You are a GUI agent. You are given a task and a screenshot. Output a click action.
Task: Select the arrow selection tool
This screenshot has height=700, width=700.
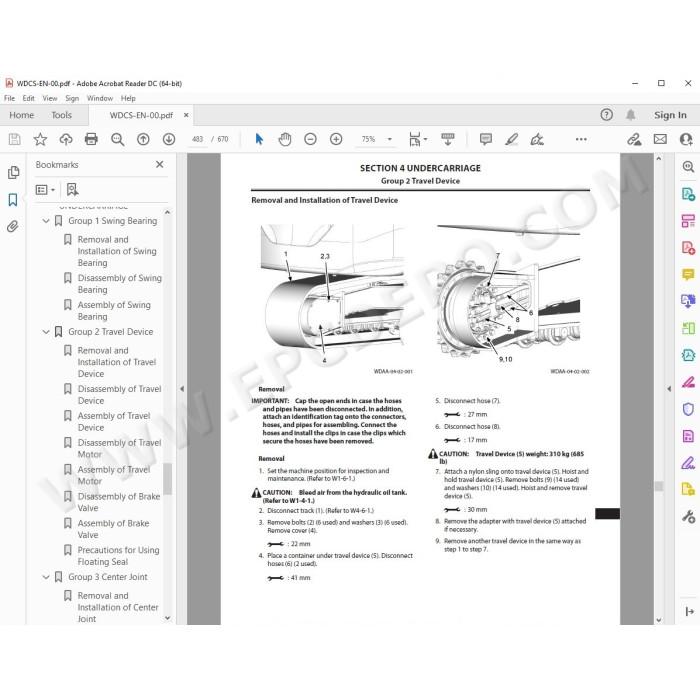click(x=259, y=139)
